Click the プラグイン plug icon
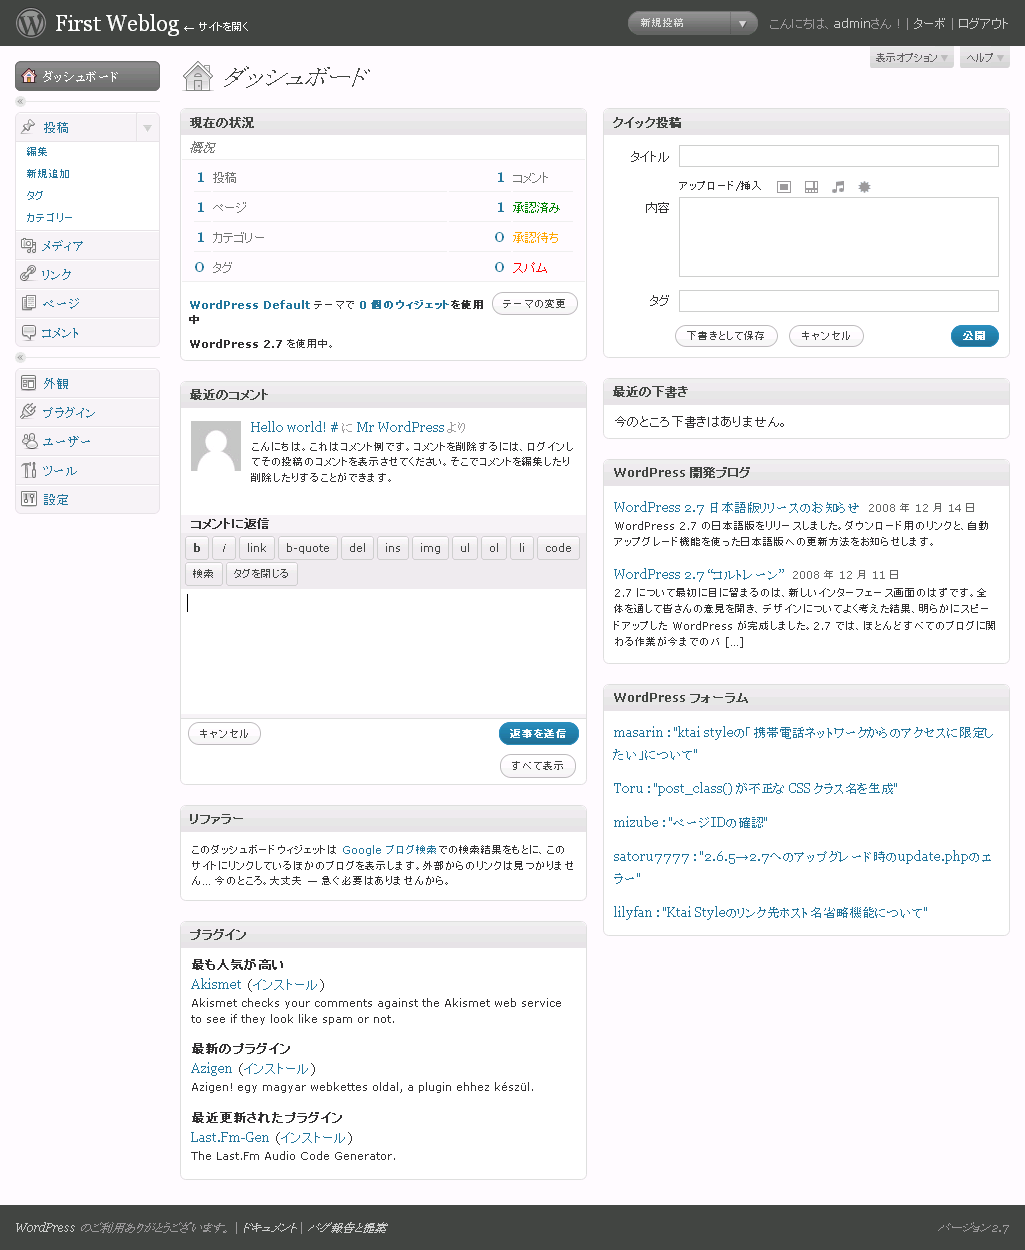This screenshot has width=1025, height=1250. [x=28, y=412]
